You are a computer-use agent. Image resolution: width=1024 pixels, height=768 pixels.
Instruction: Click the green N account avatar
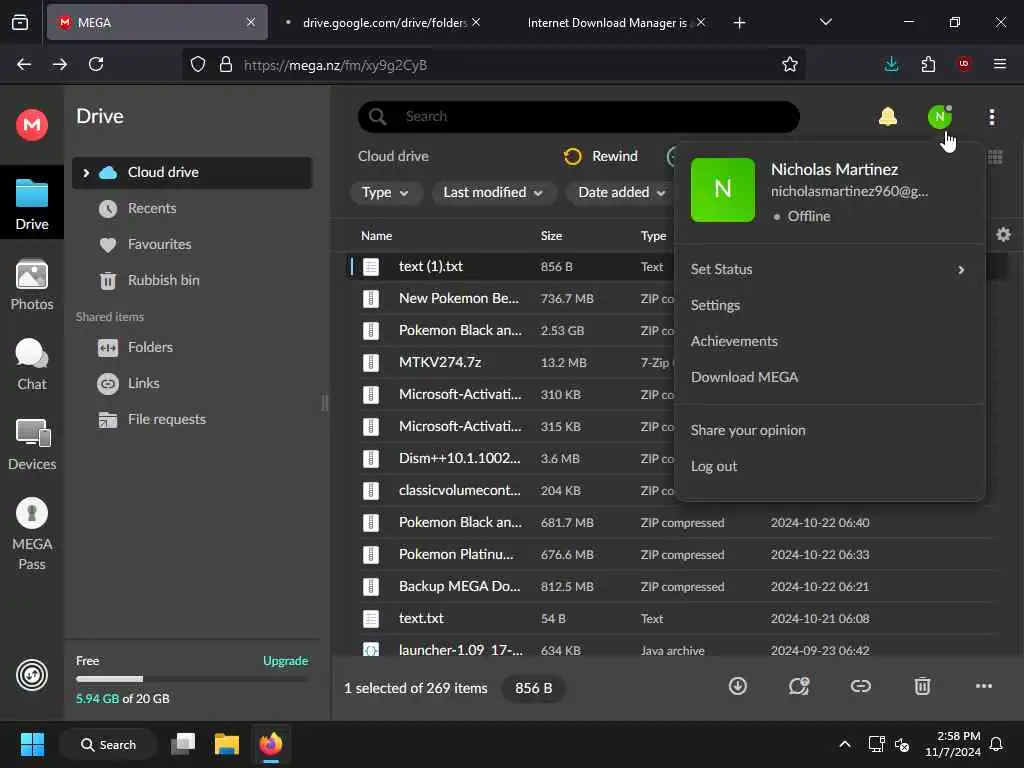pyautogui.click(x=939, y=117)
